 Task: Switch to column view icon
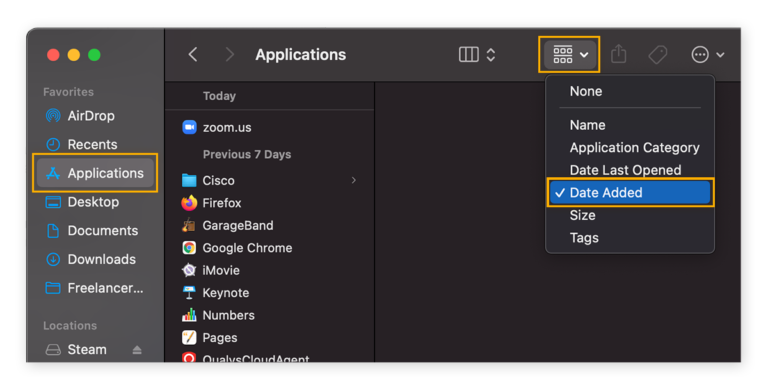click(468, 54)
